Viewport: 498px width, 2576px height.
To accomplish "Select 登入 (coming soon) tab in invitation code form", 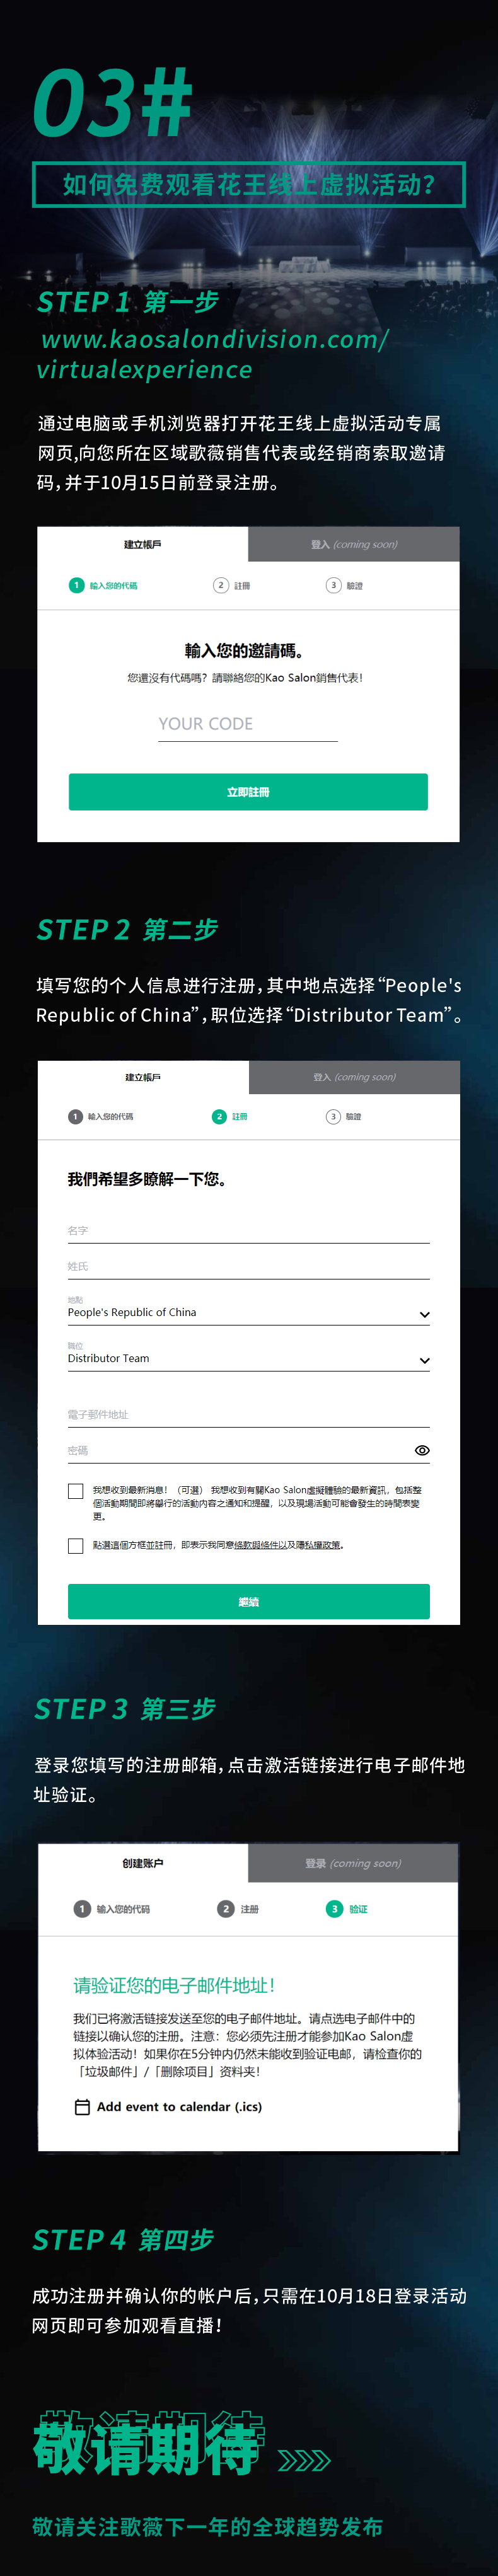I will (x=354, y=544).
